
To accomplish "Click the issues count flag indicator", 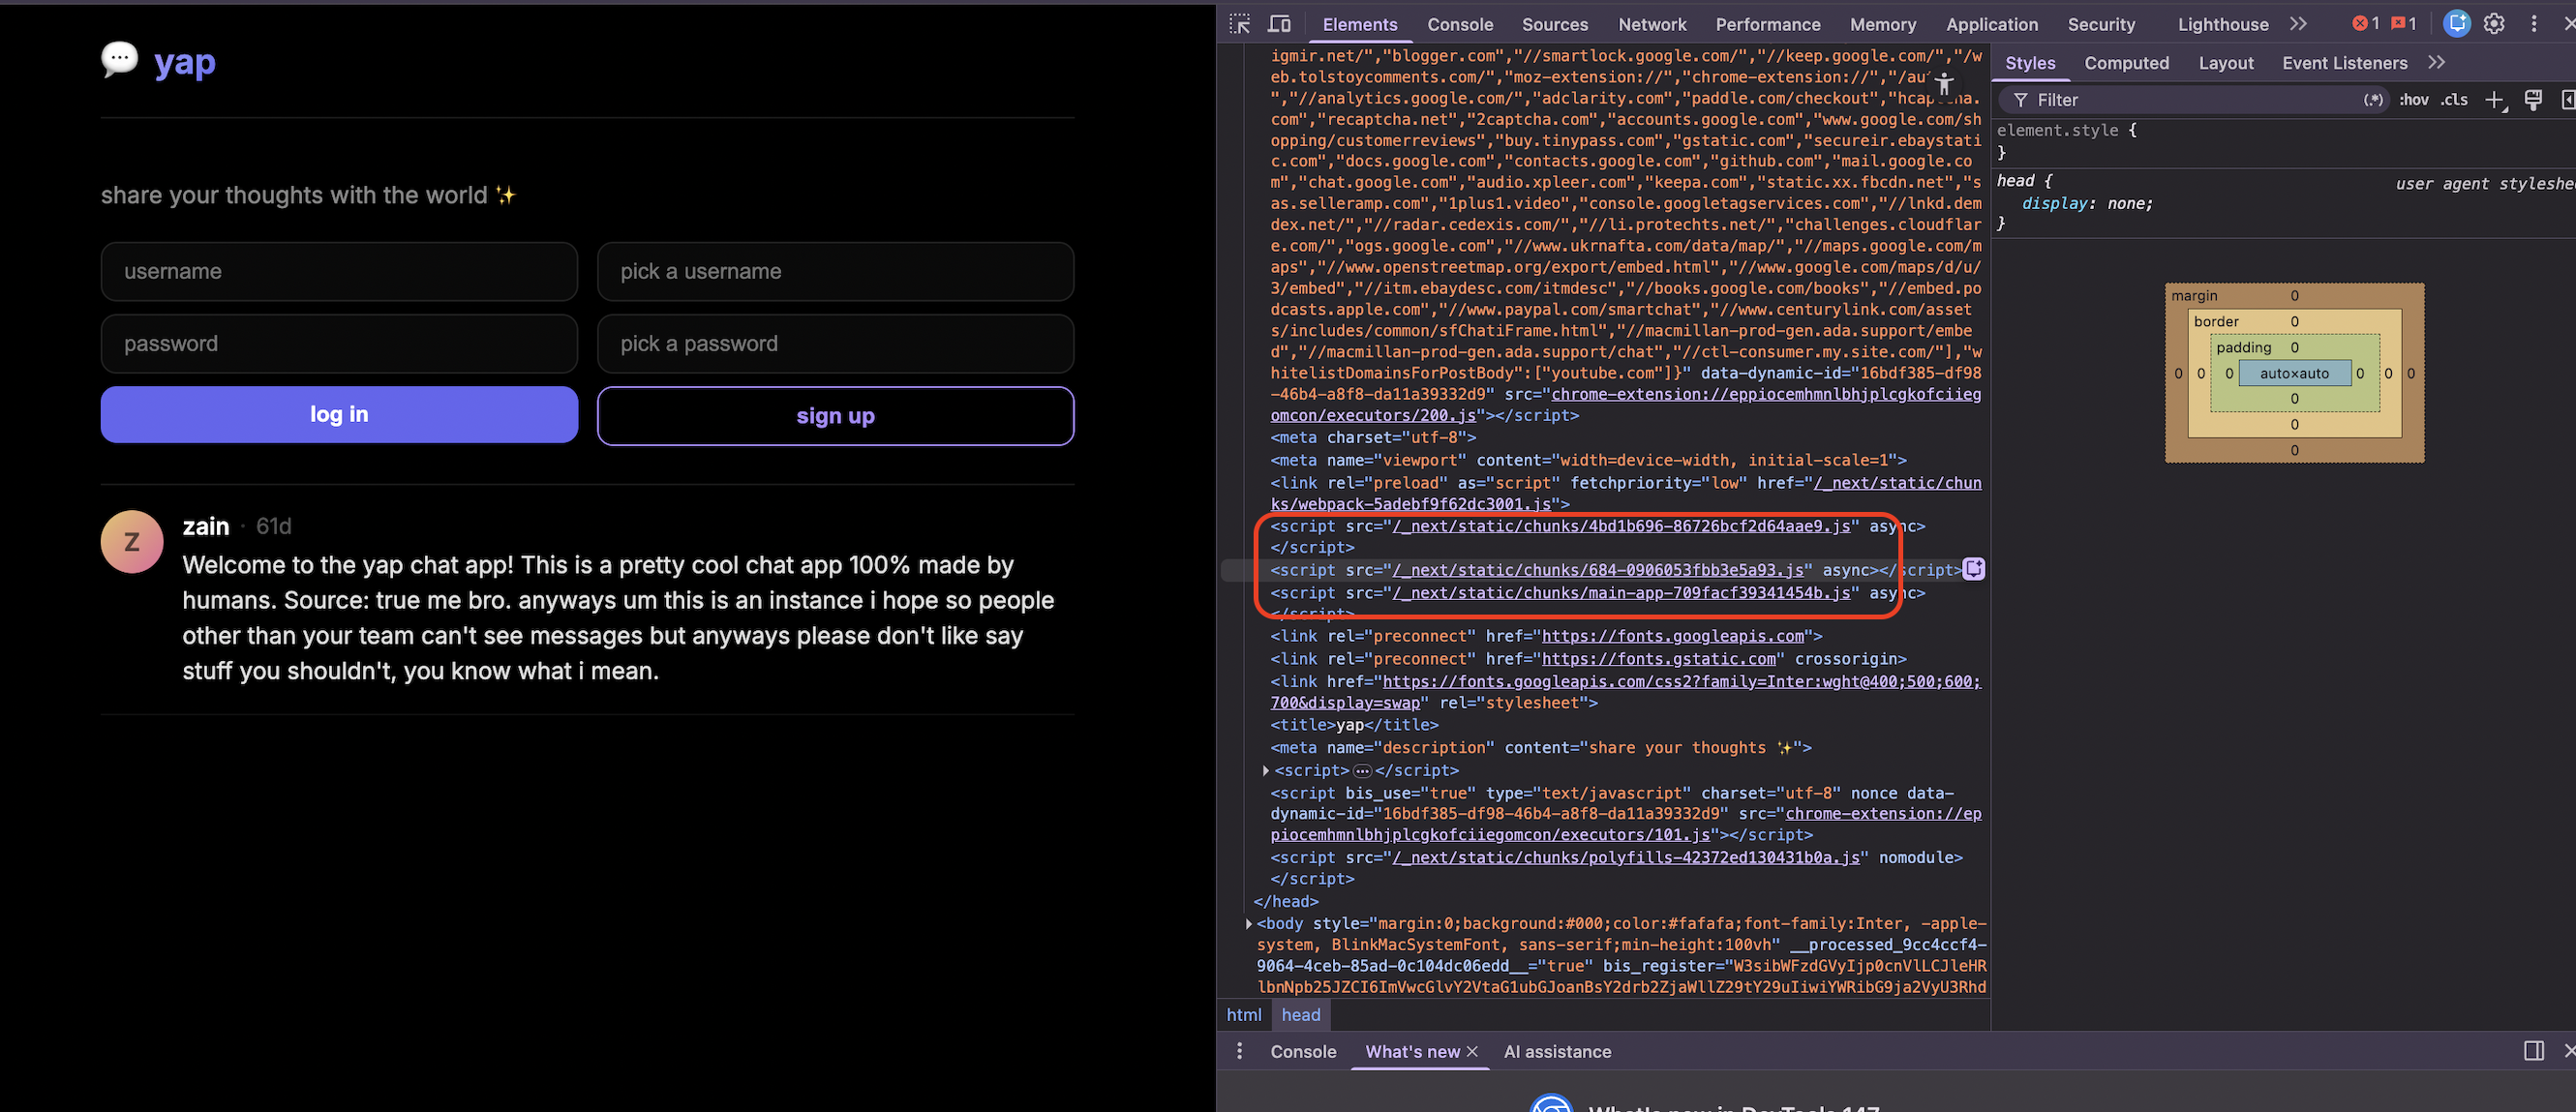I will pos(2403,24).
